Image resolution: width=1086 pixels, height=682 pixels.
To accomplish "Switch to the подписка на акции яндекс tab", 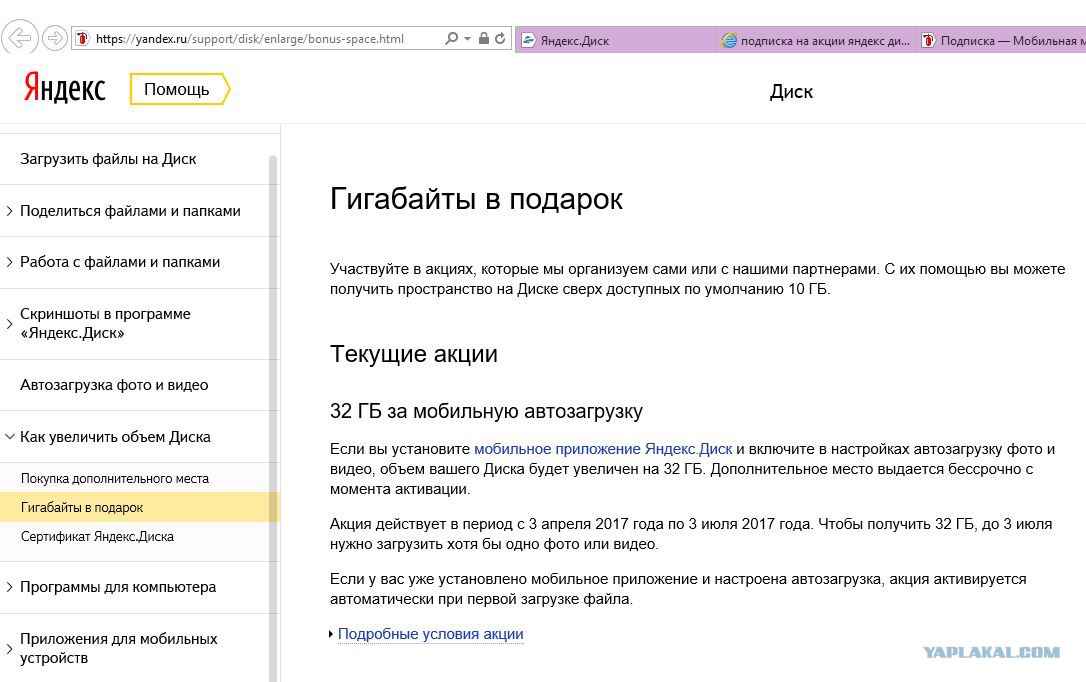I will 816,40.
